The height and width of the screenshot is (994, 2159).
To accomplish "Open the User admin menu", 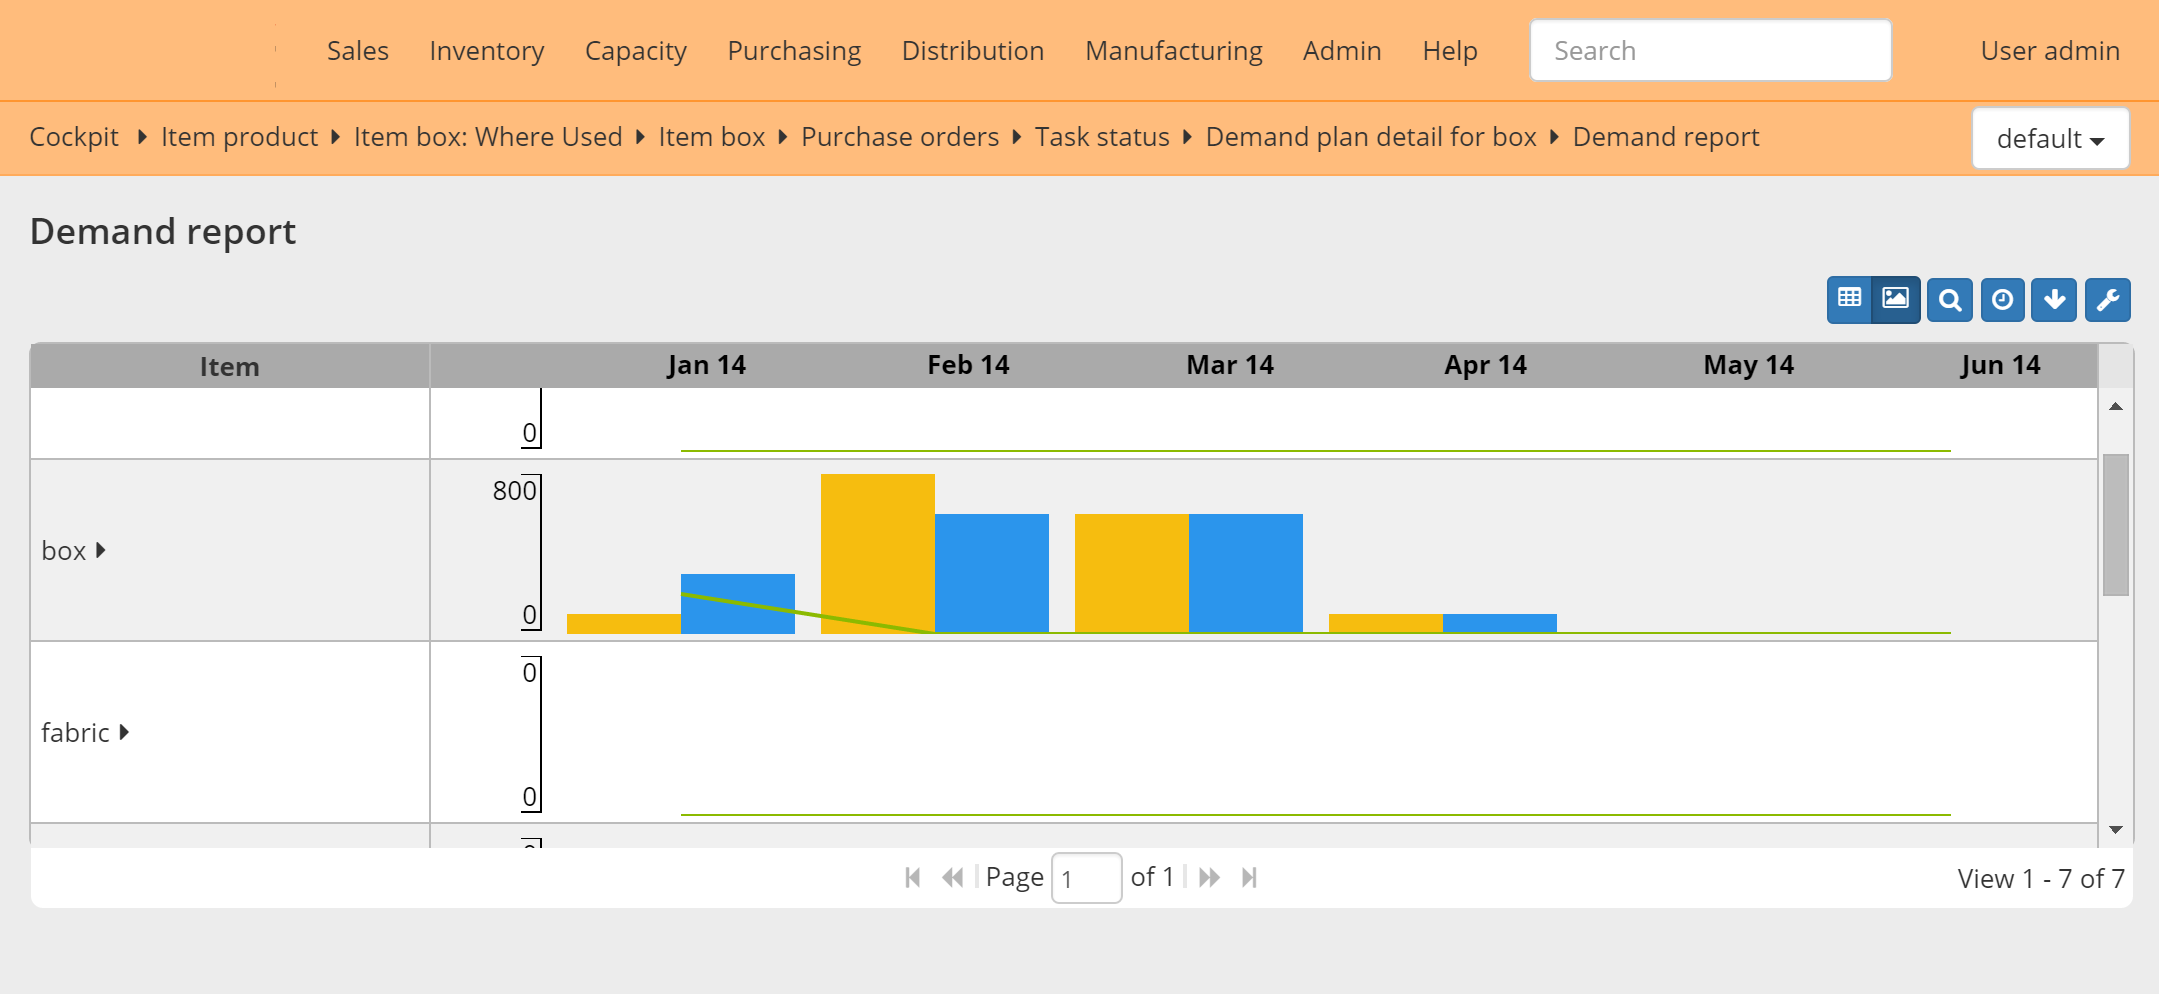I will pyautogui.click(x=2049, y=50).
